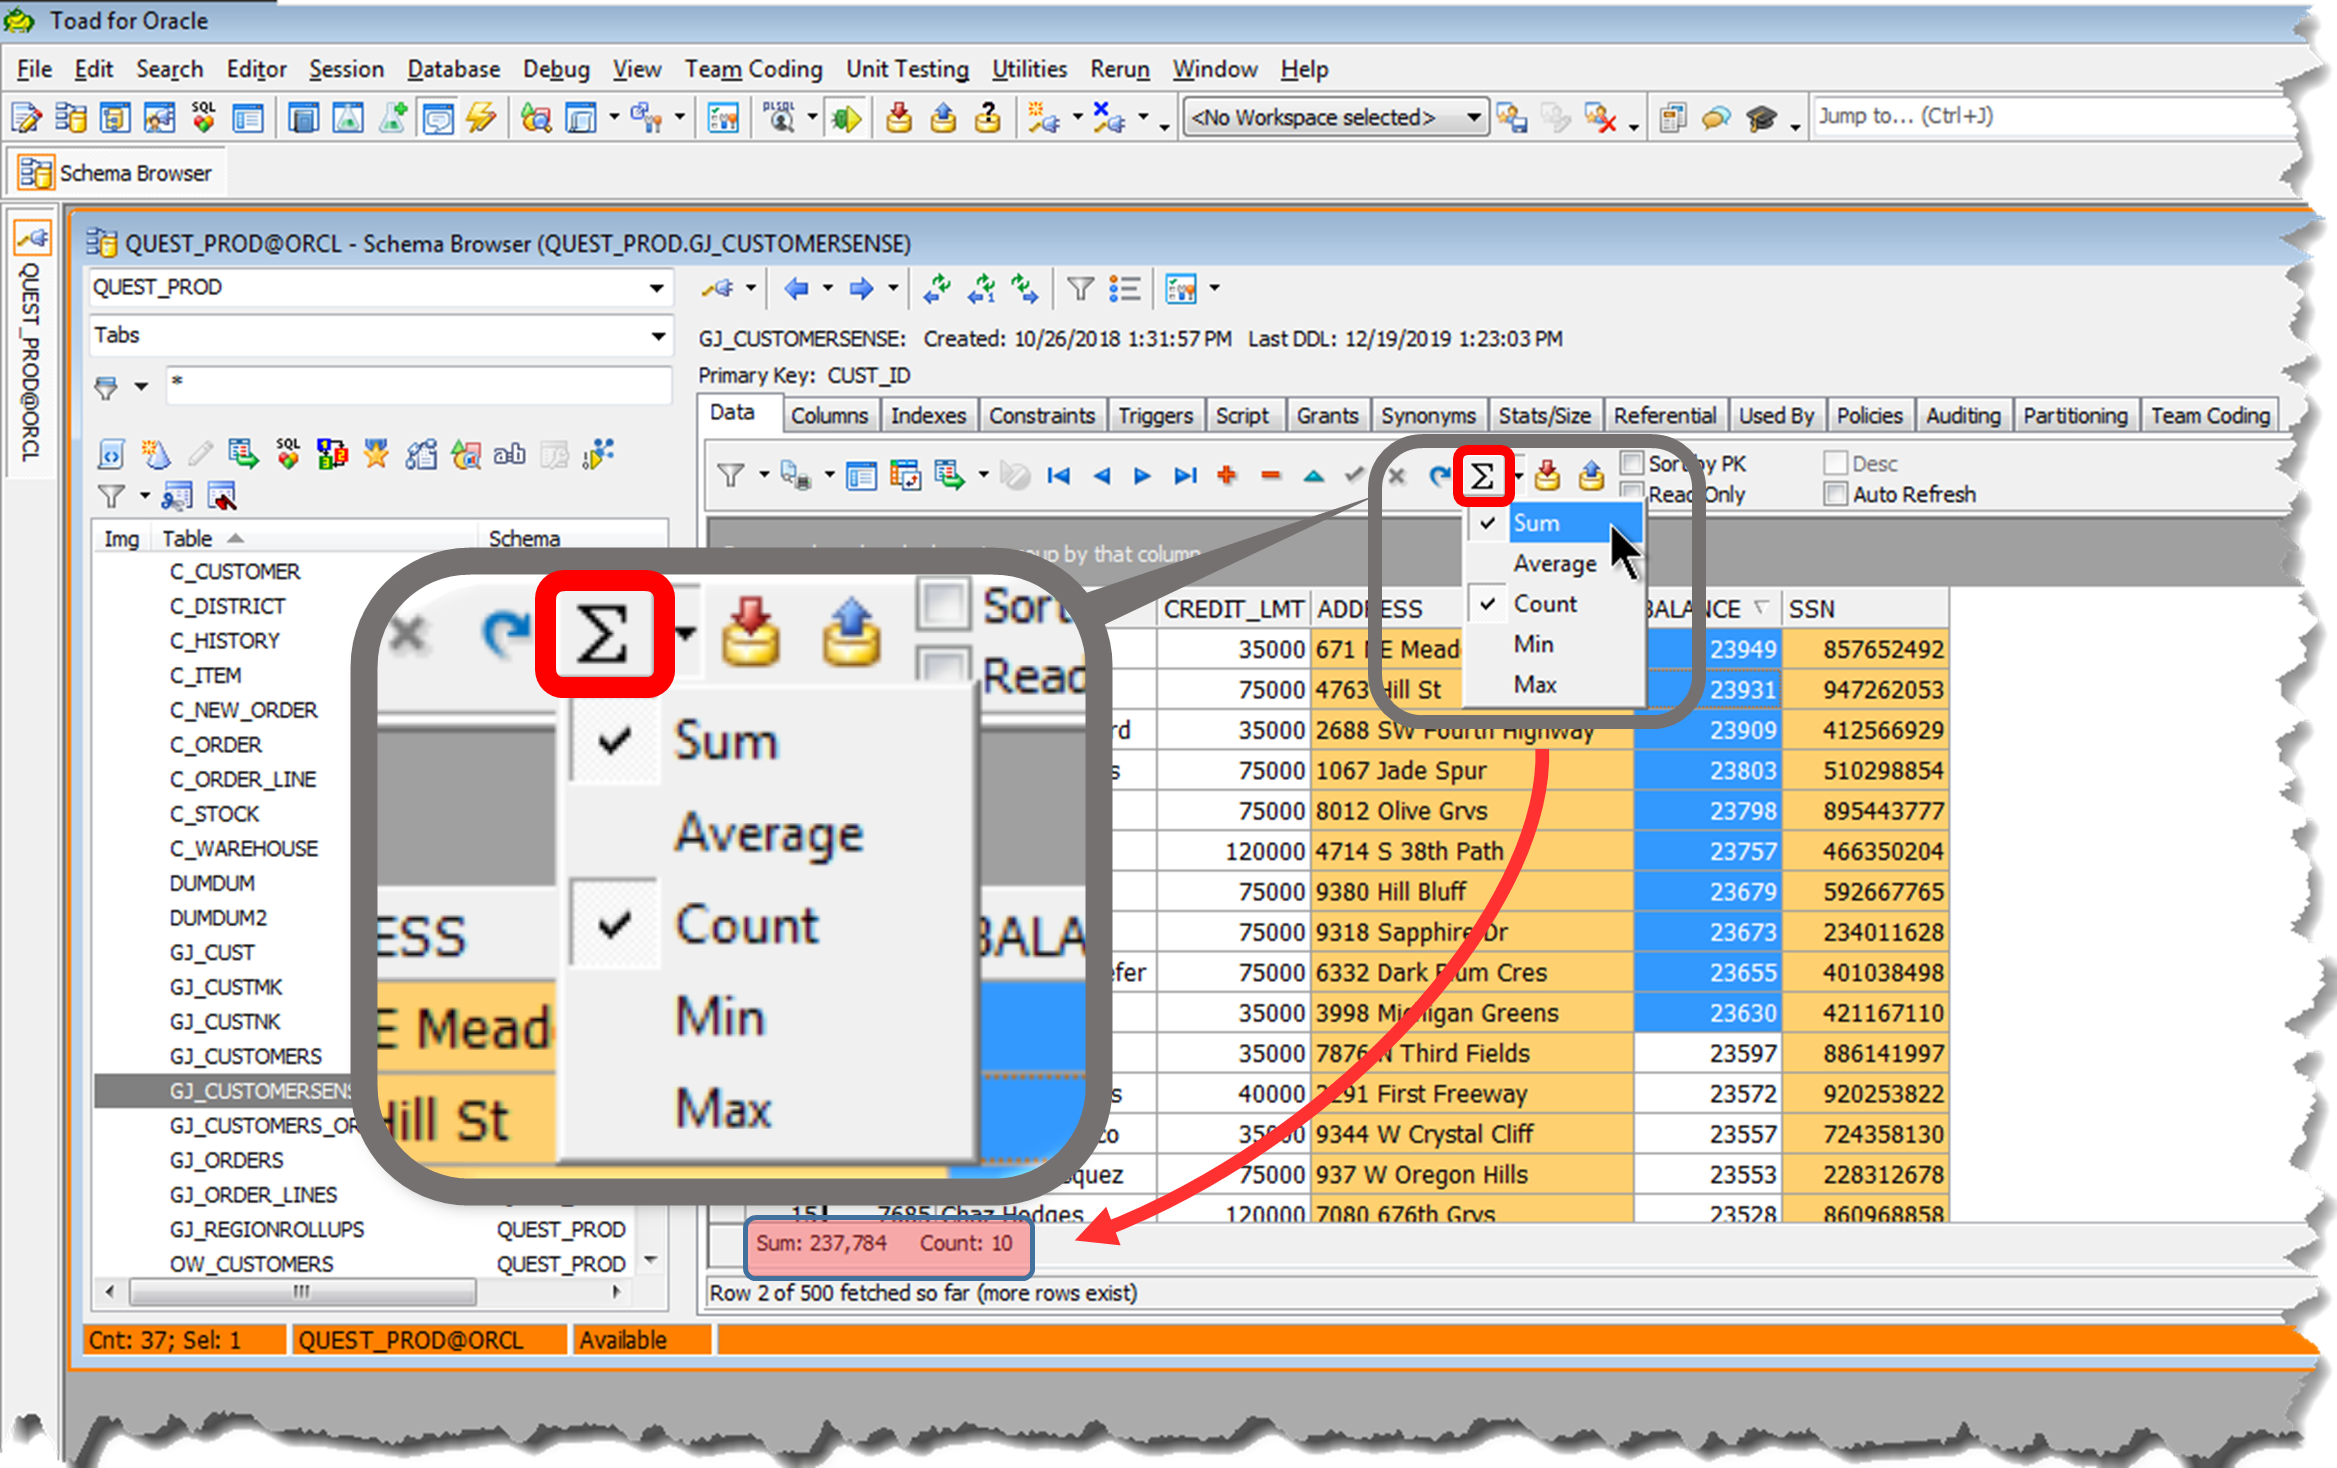Click the table list horizontal scrollbar thumb
2337x1468 pixels.
click(302, 1291)
